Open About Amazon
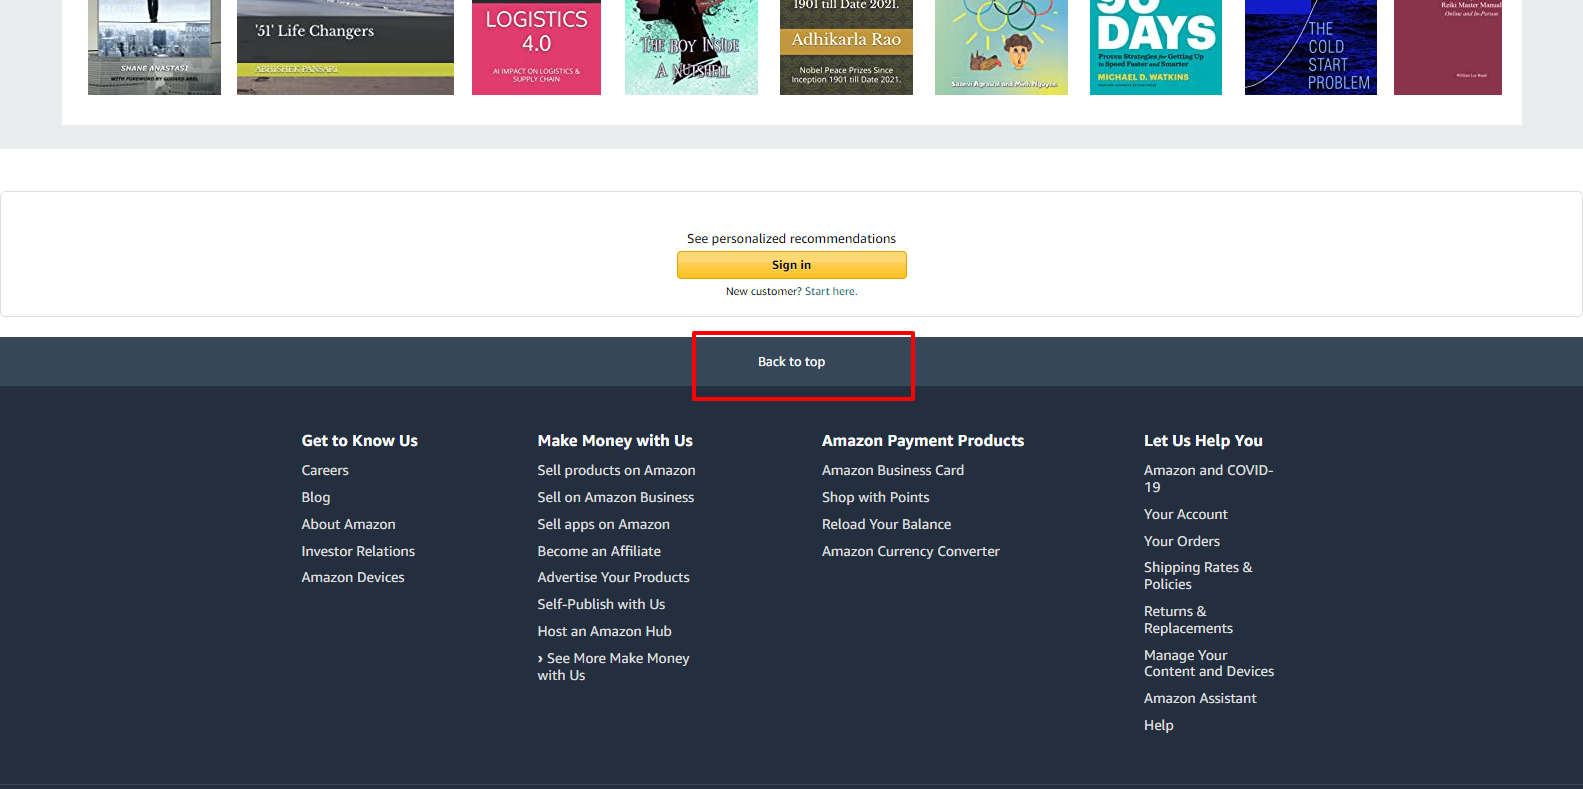 pos(349,524)
